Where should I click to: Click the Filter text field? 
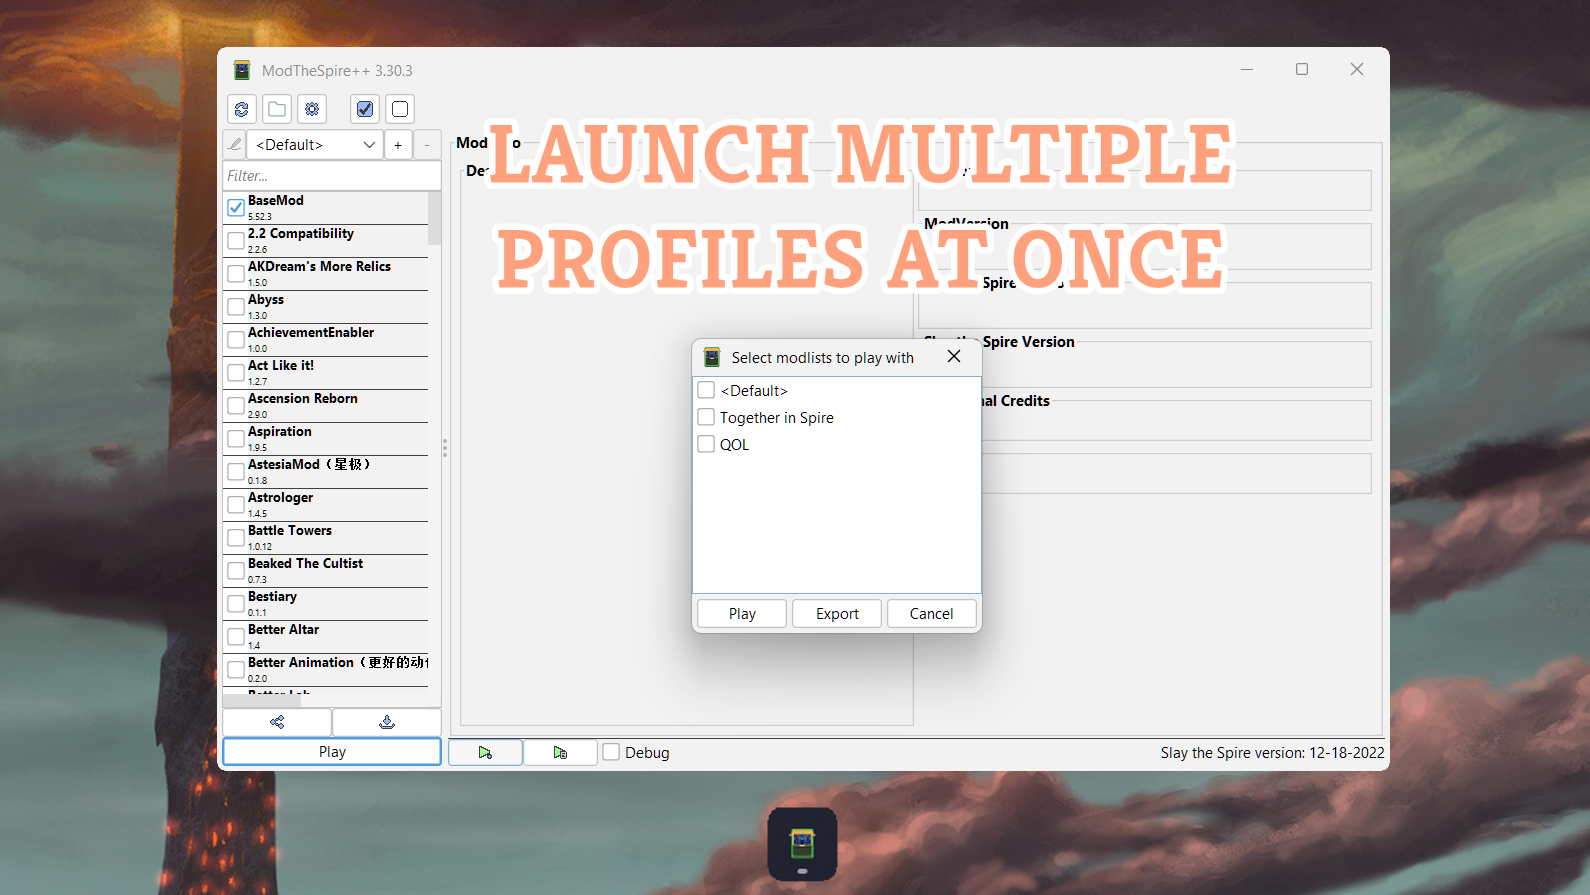click(x=331, y=176)
